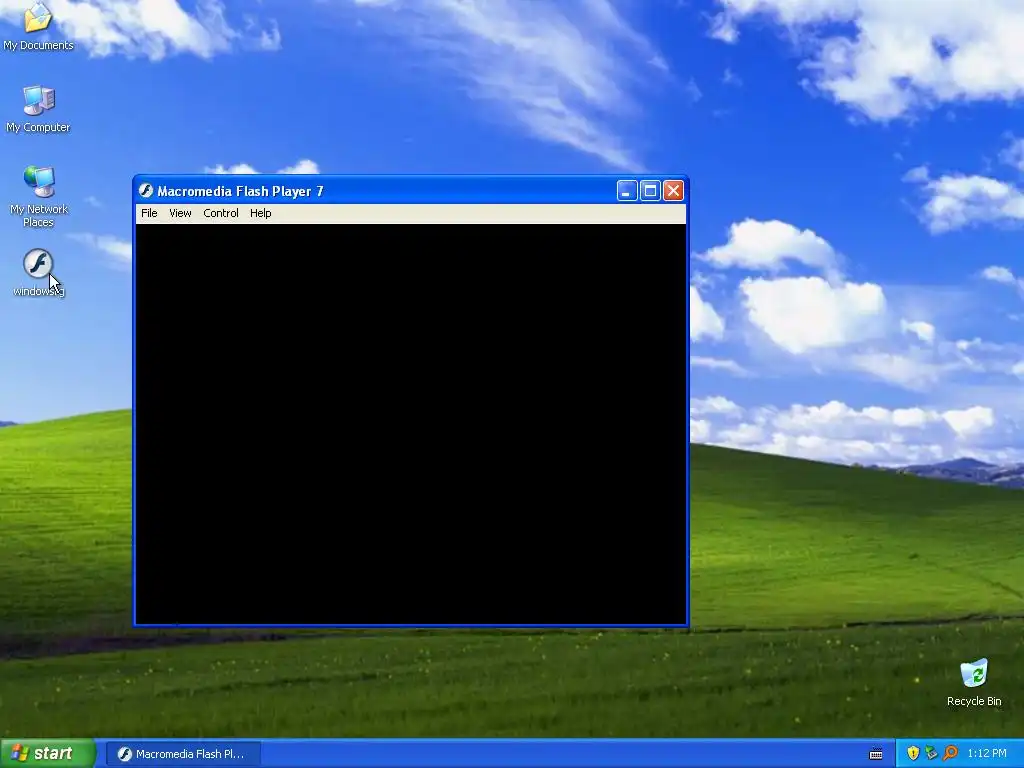Open the File menu in Flash Player
This screenshot has width=1024, height=768.
pos(149,213)
